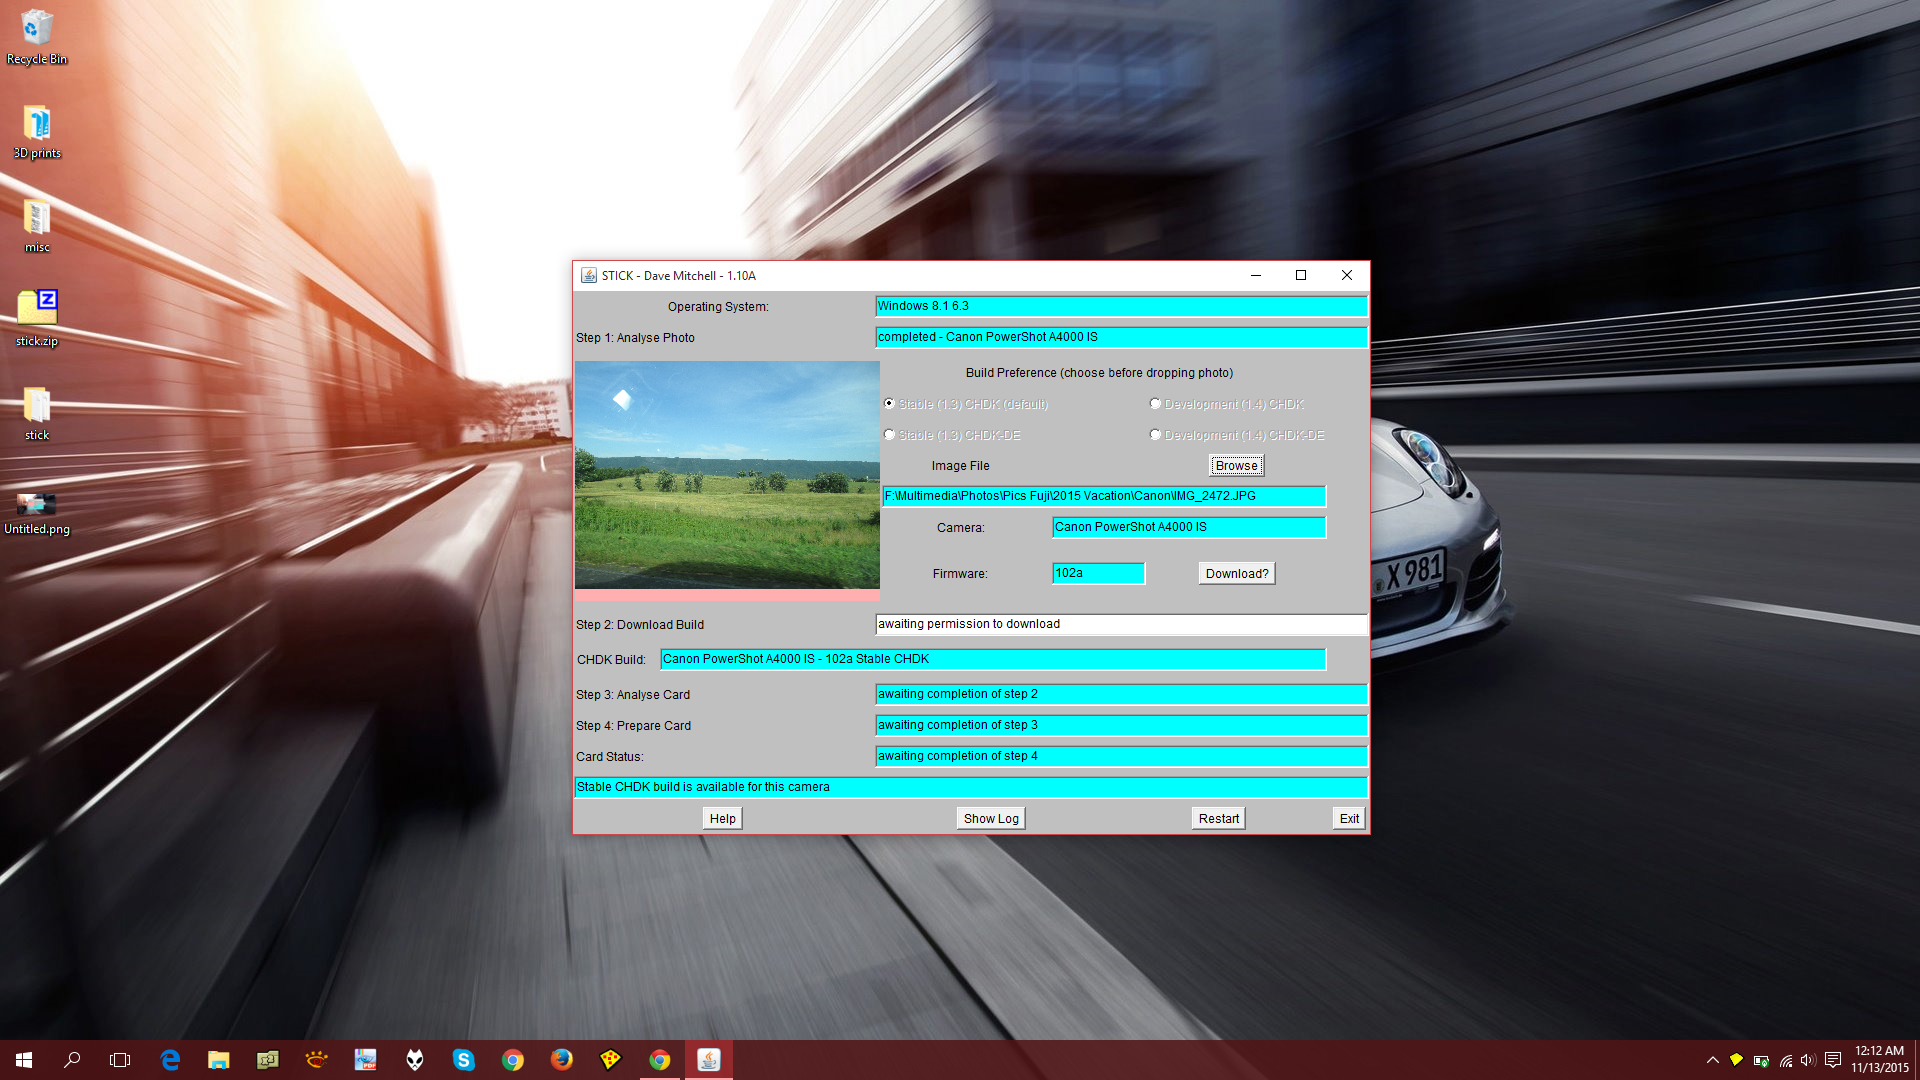Show hidden system tray icons
1920x1080 pixels.
[x=1712, y=1060]
